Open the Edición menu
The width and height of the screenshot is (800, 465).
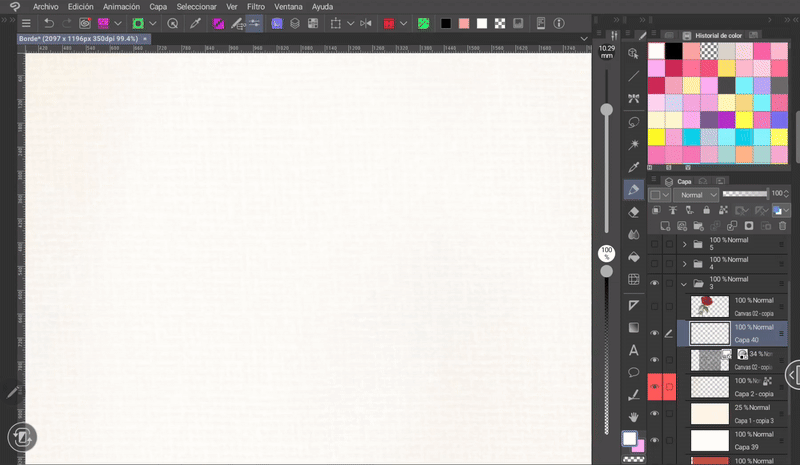tap(81, 7)
